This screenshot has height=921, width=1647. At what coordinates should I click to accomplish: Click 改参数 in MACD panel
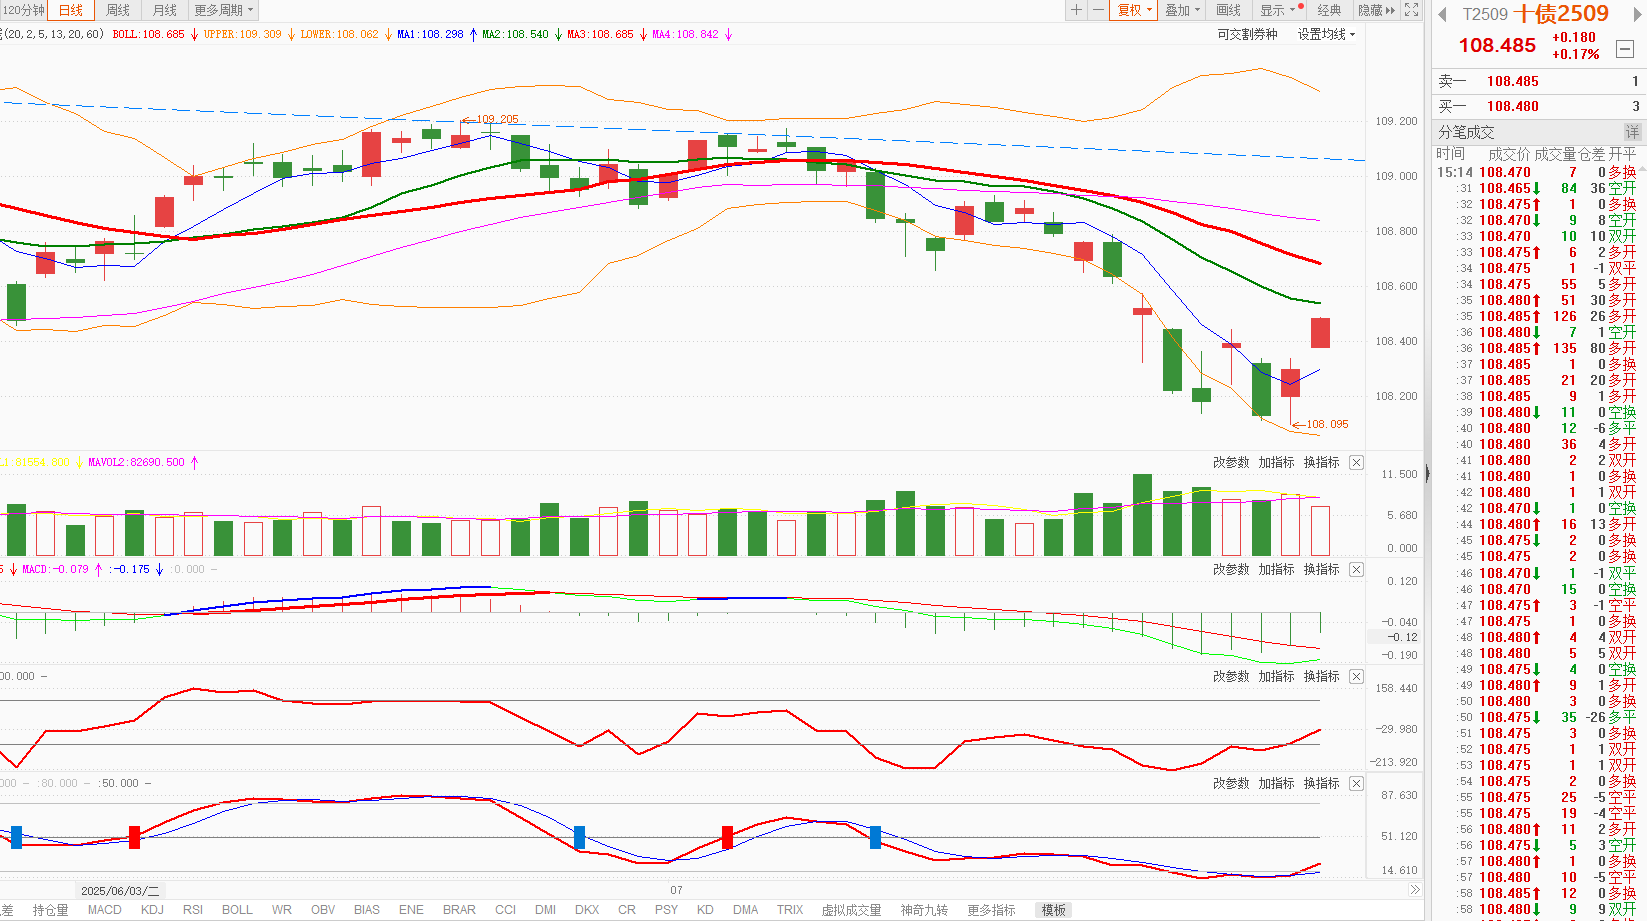pyautogui.click(x=1231, y=569)
